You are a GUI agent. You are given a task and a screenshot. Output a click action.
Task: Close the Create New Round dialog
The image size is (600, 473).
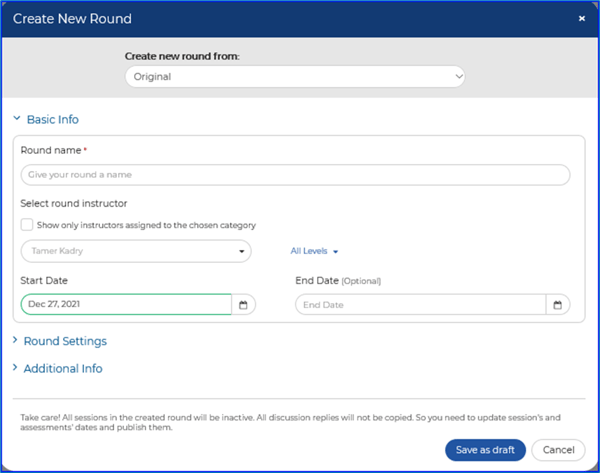(x=582, y=18)
